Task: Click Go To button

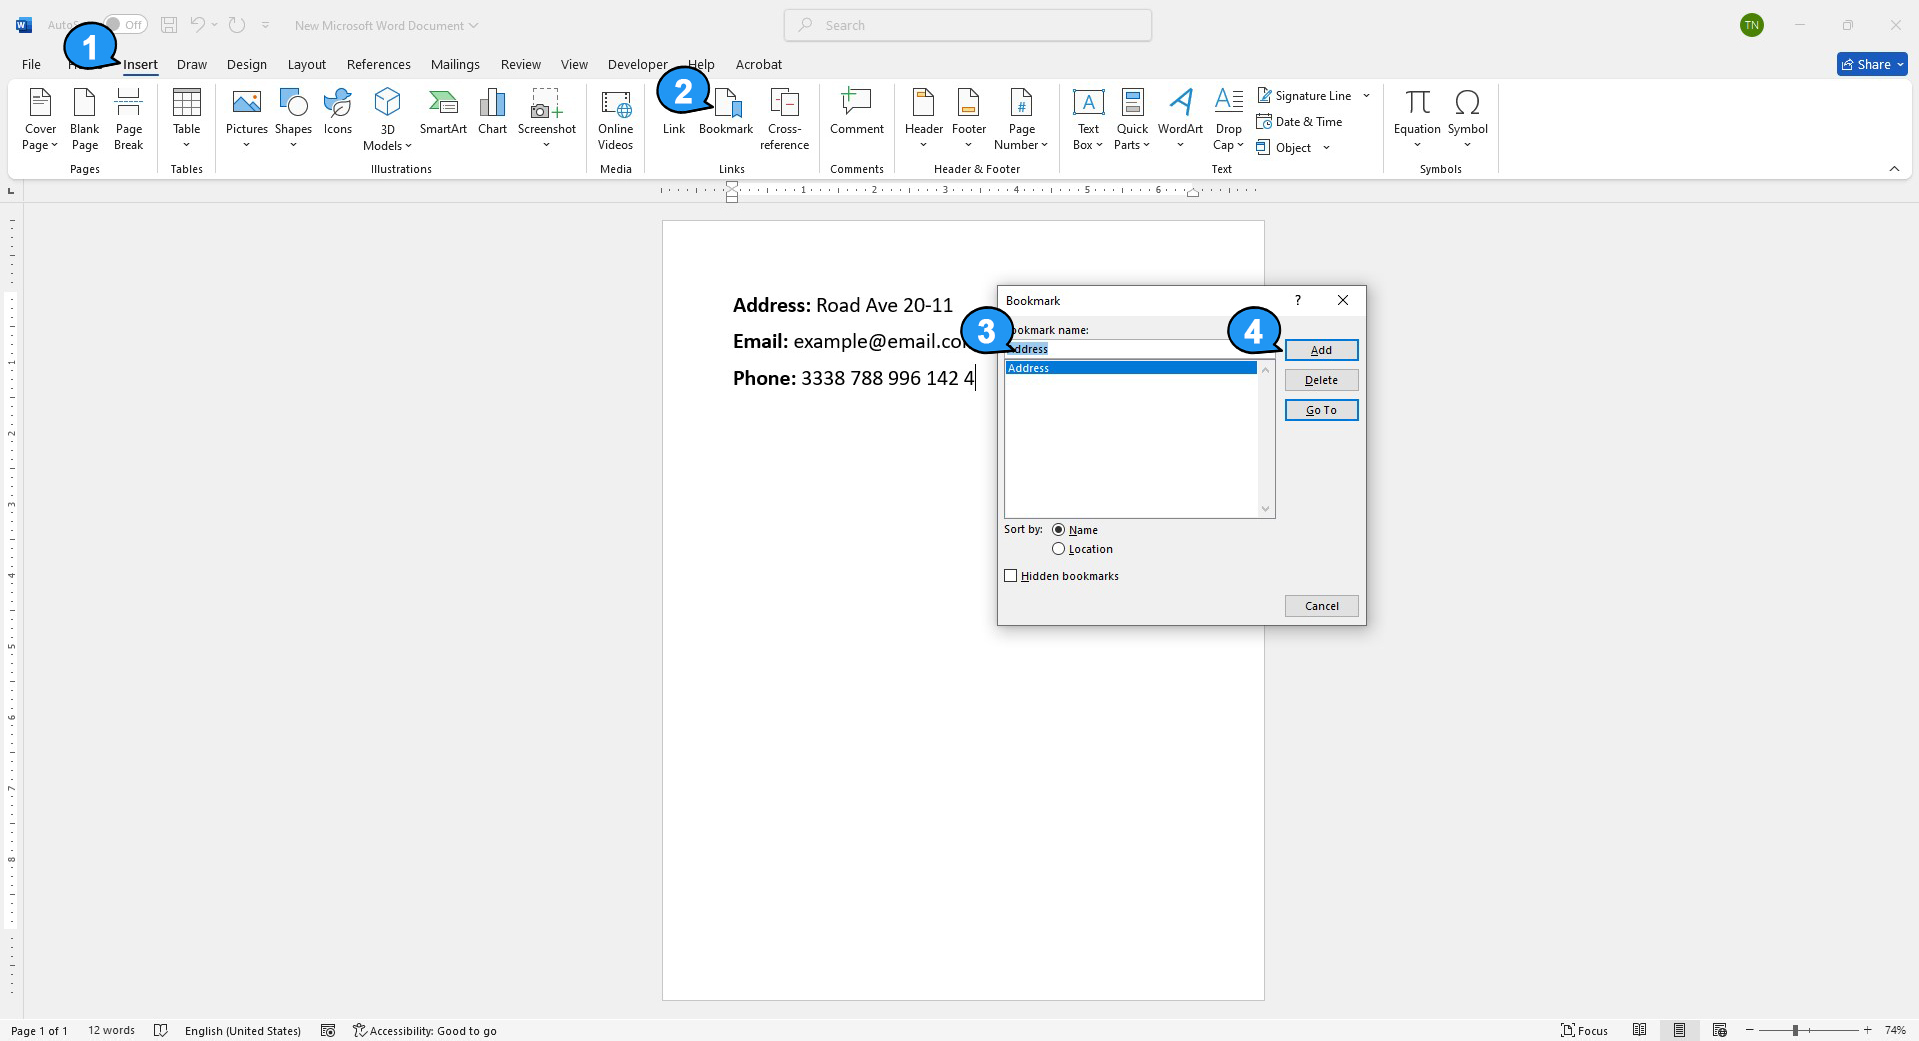Action: coord(1321,410)
